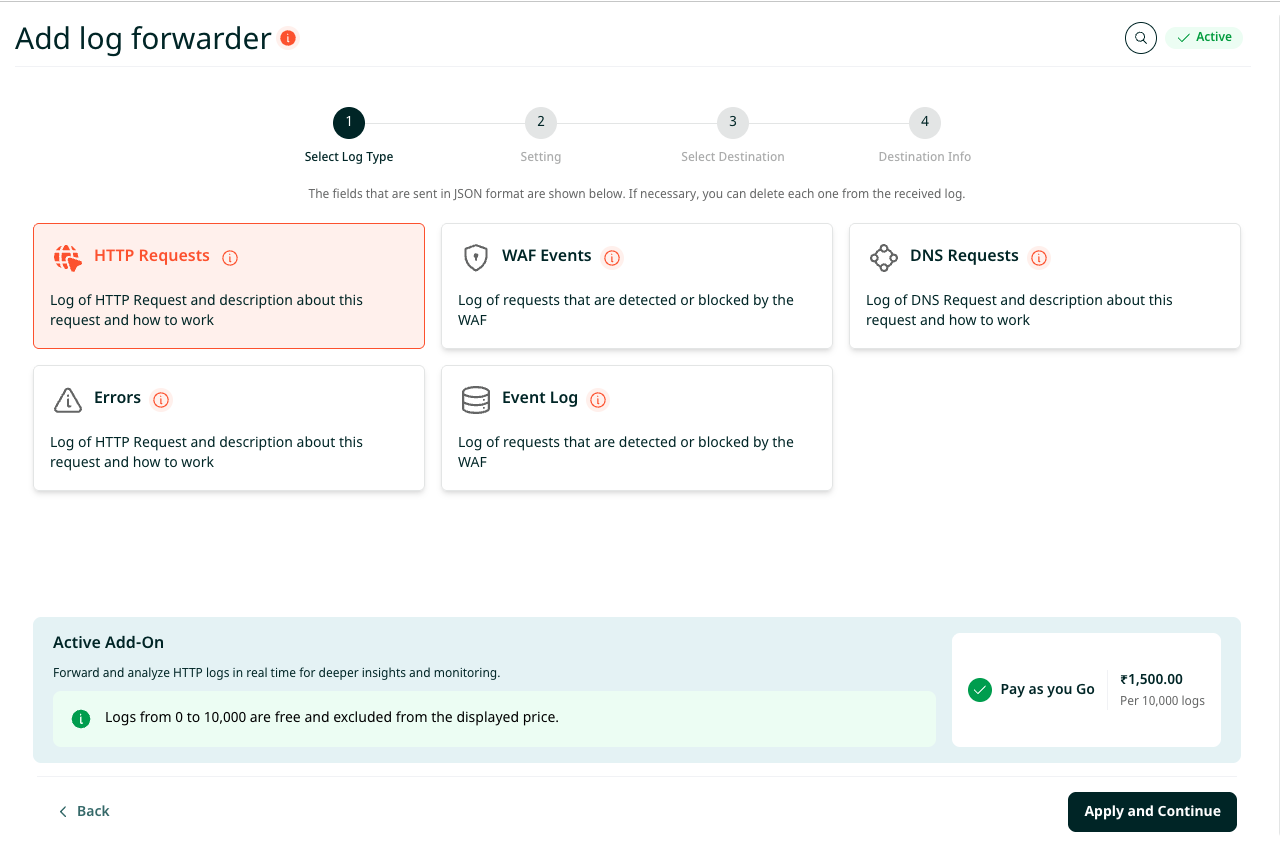Image resolution: width=1280 pixels, height=847 pixels.
Task: Go back using the Back link
Action: (x=84, y=811)
